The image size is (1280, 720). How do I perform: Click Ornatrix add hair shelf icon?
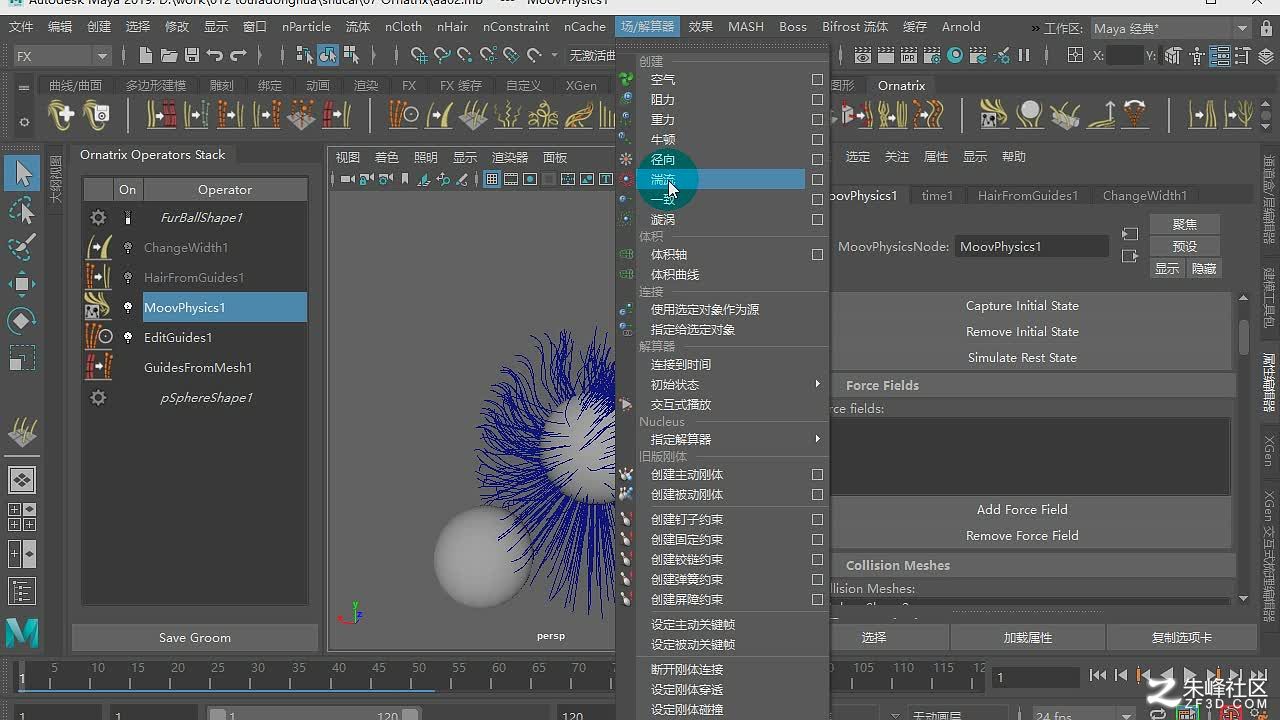coord(62,115)
